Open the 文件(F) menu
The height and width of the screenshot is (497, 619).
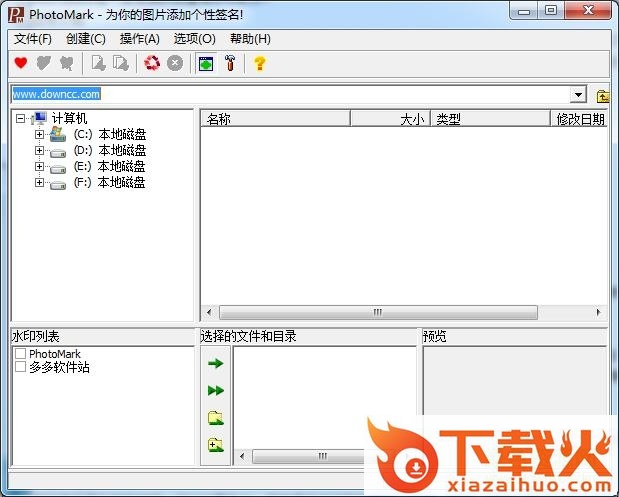(33, 39)
